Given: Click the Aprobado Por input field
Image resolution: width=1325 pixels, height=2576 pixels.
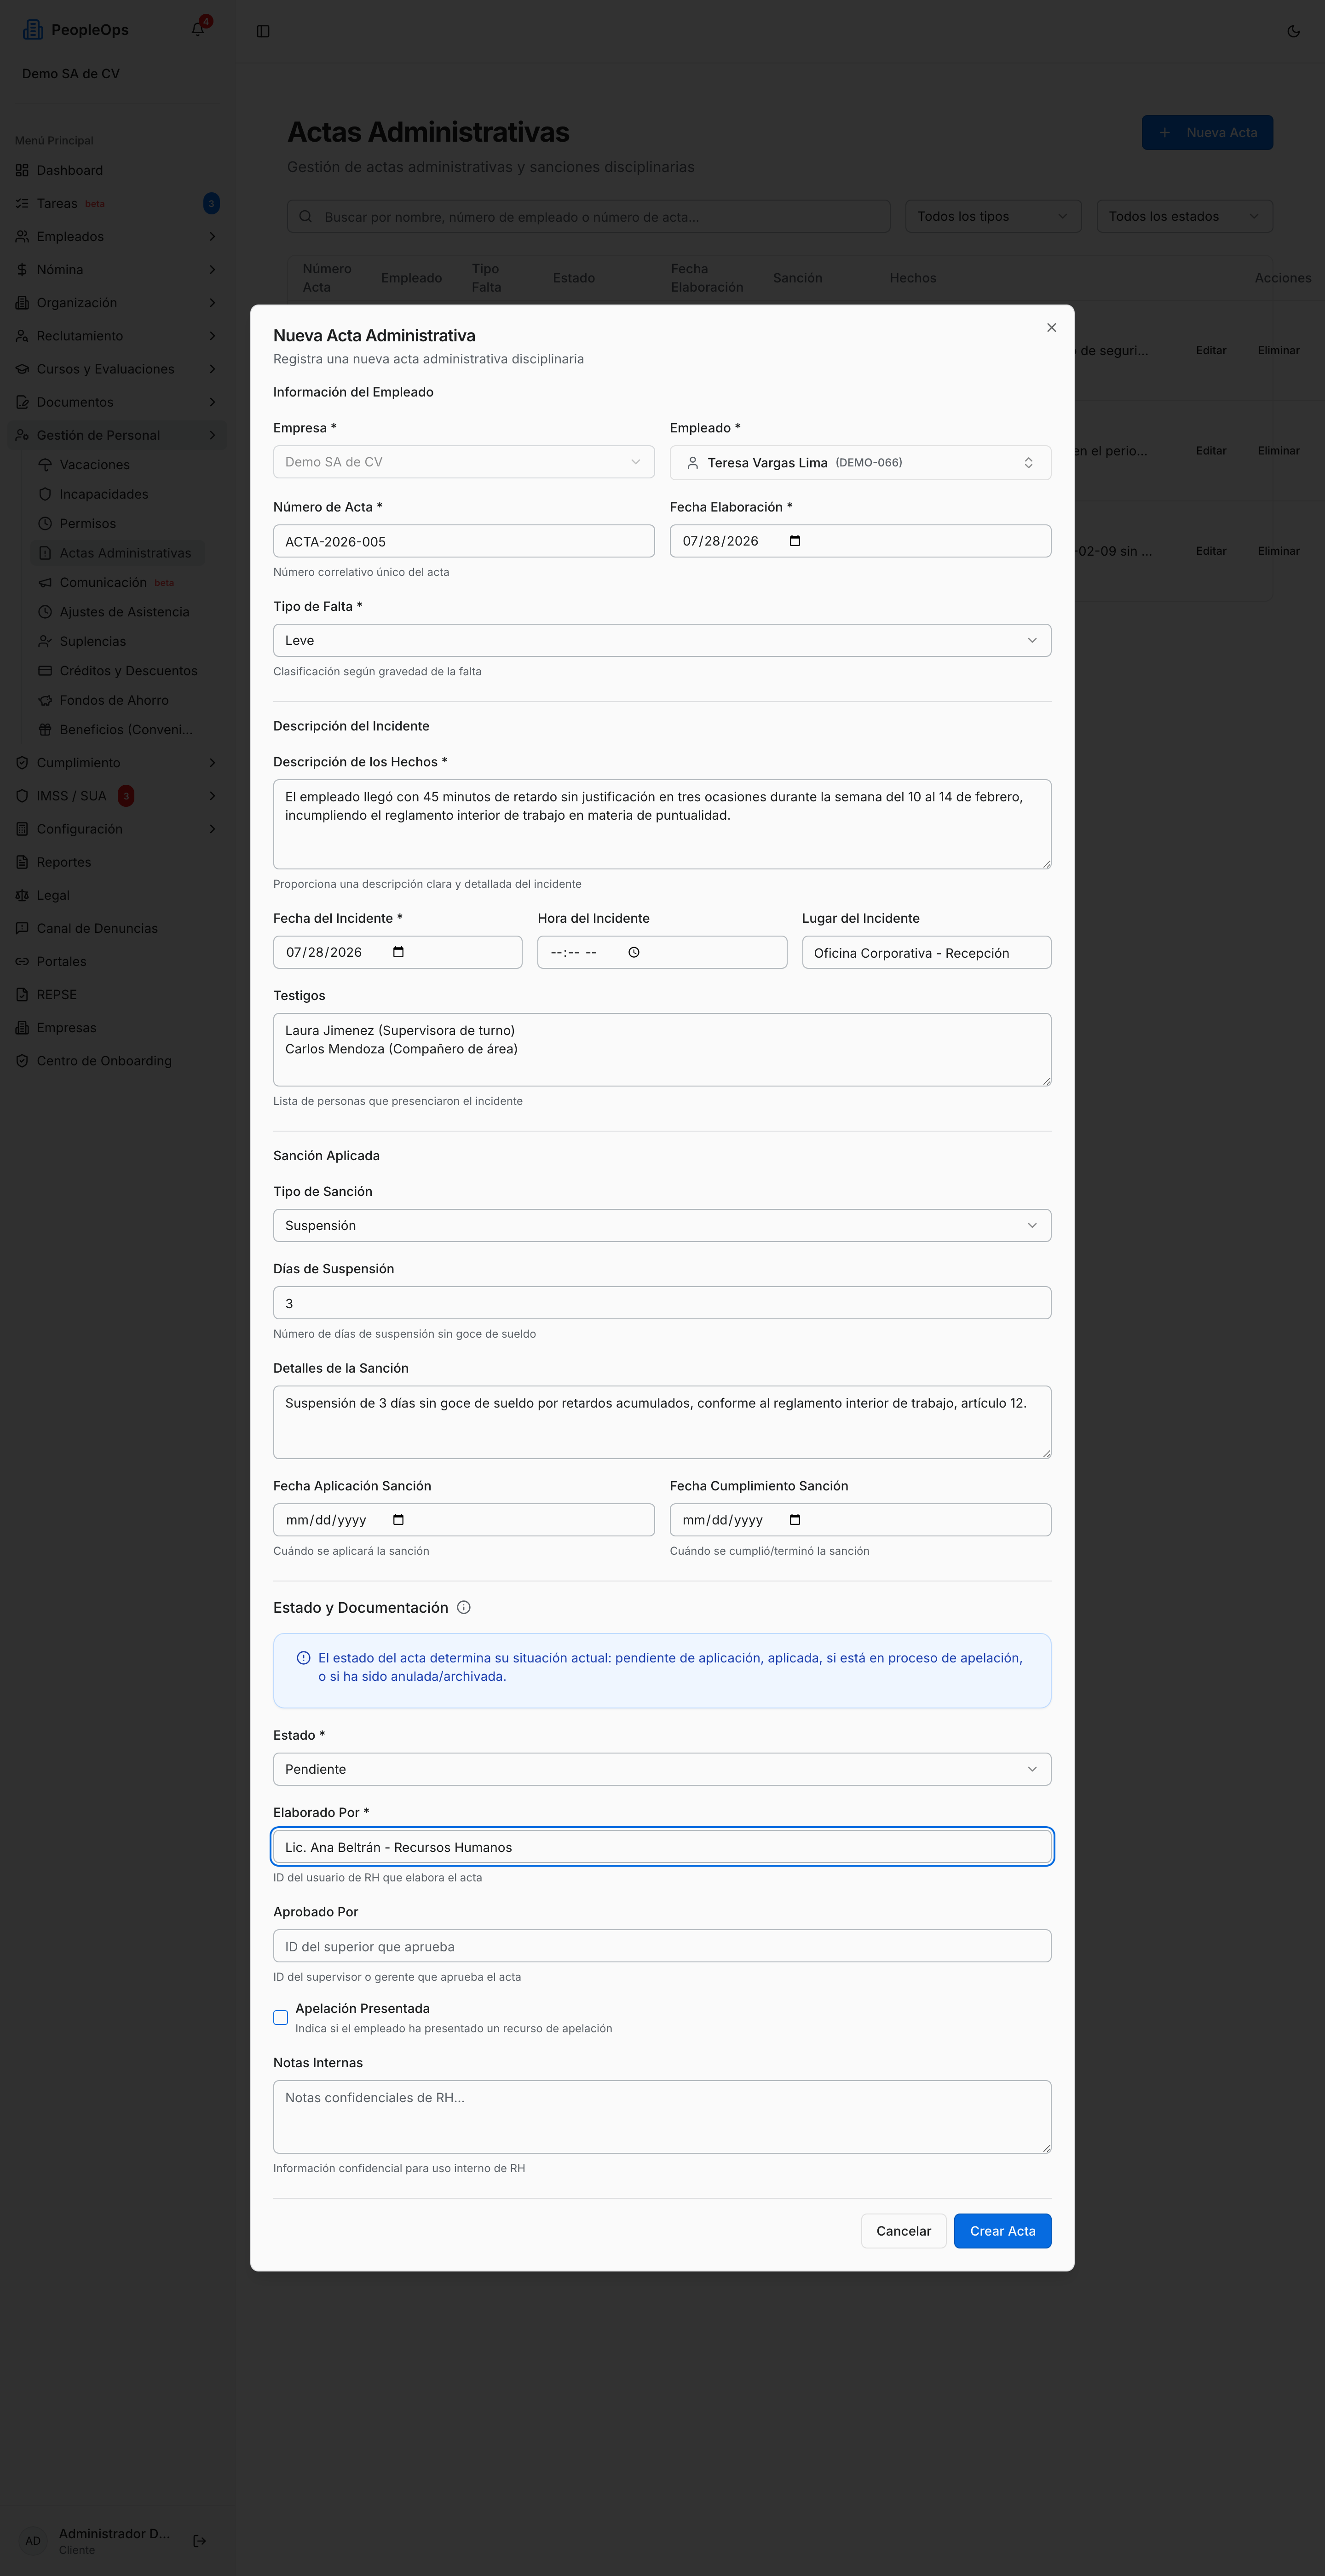Looking at the screenshot, I should coord(662,1946).
